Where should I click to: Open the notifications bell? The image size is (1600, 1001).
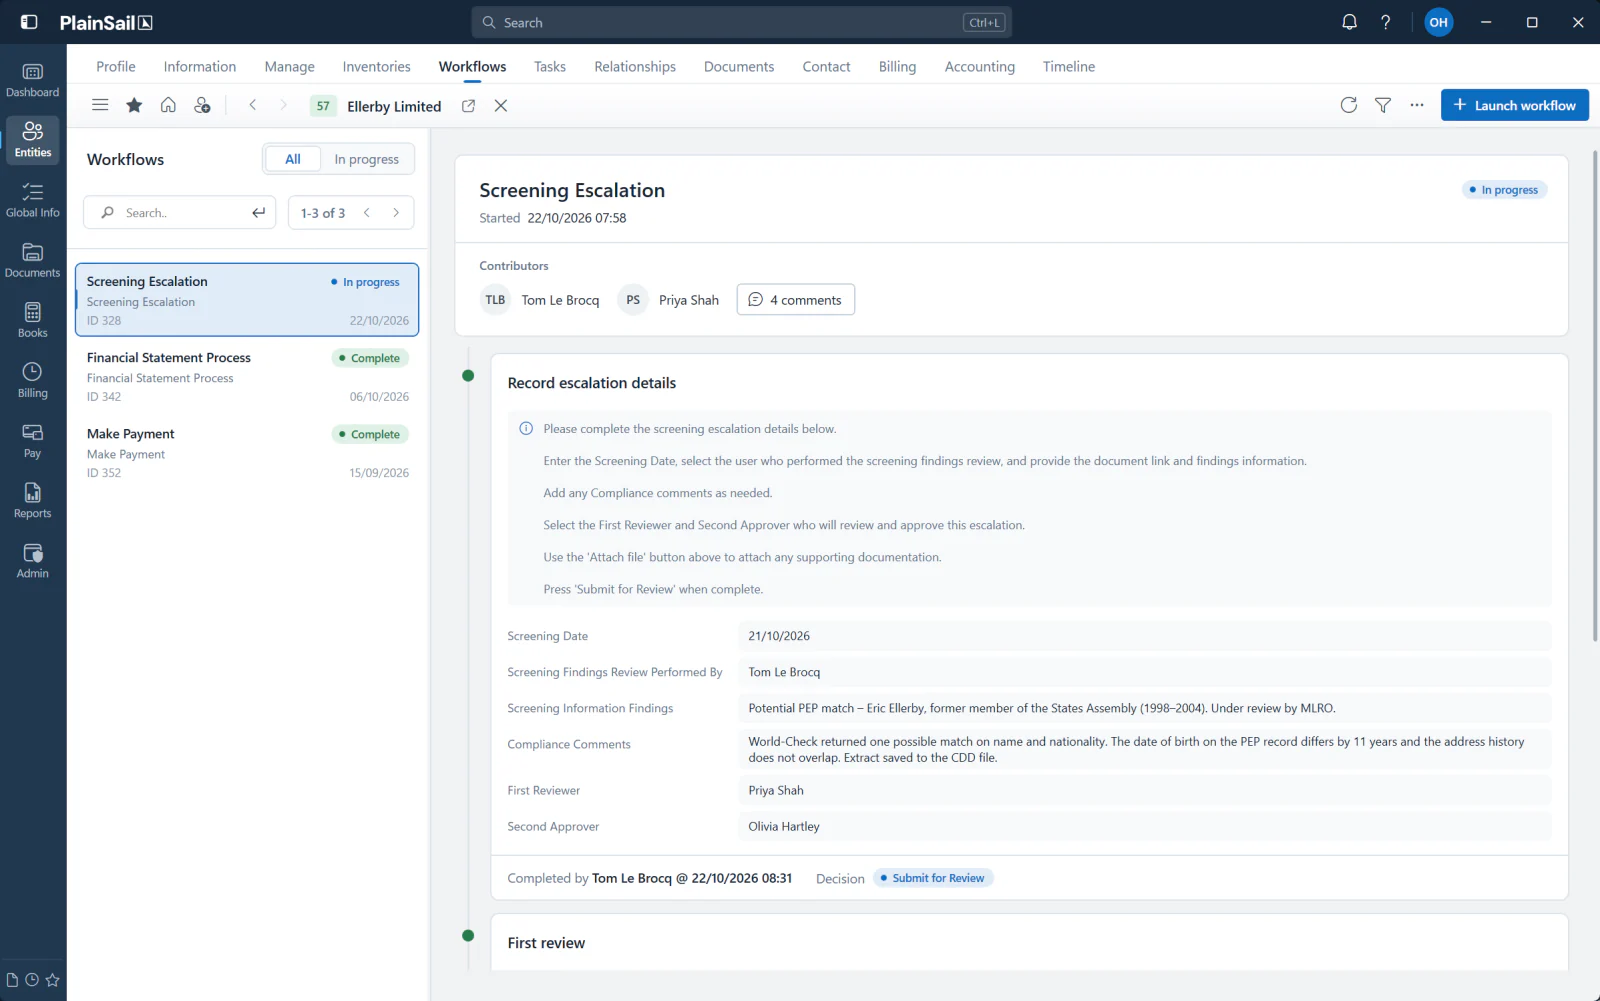(1349, 22)
